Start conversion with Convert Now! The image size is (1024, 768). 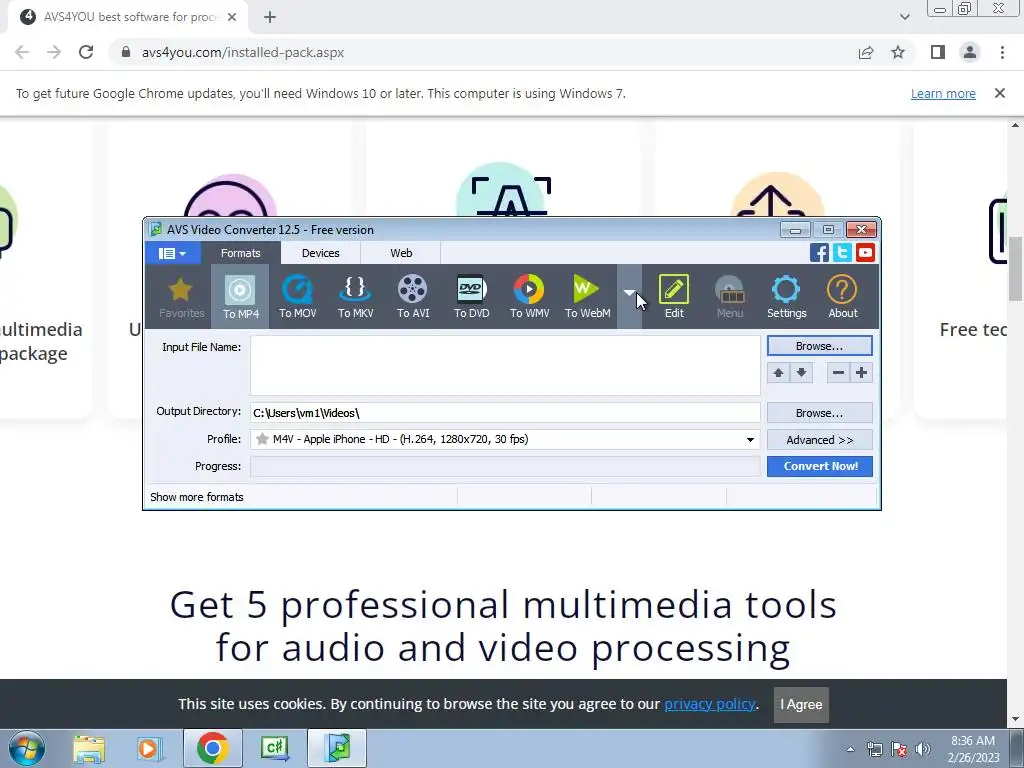pos(819,466)
